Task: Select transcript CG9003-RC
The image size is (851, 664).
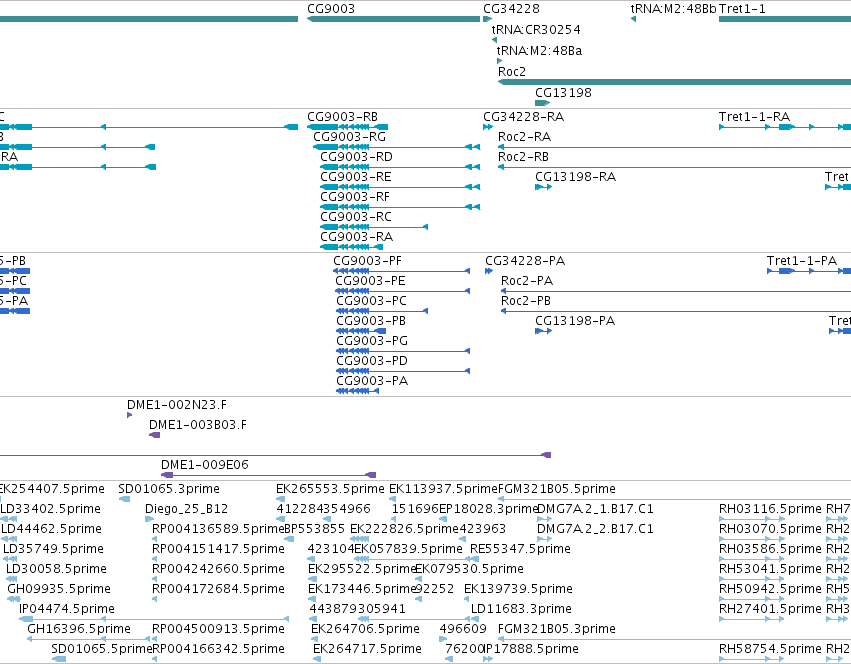Action: tap(374, 227)
